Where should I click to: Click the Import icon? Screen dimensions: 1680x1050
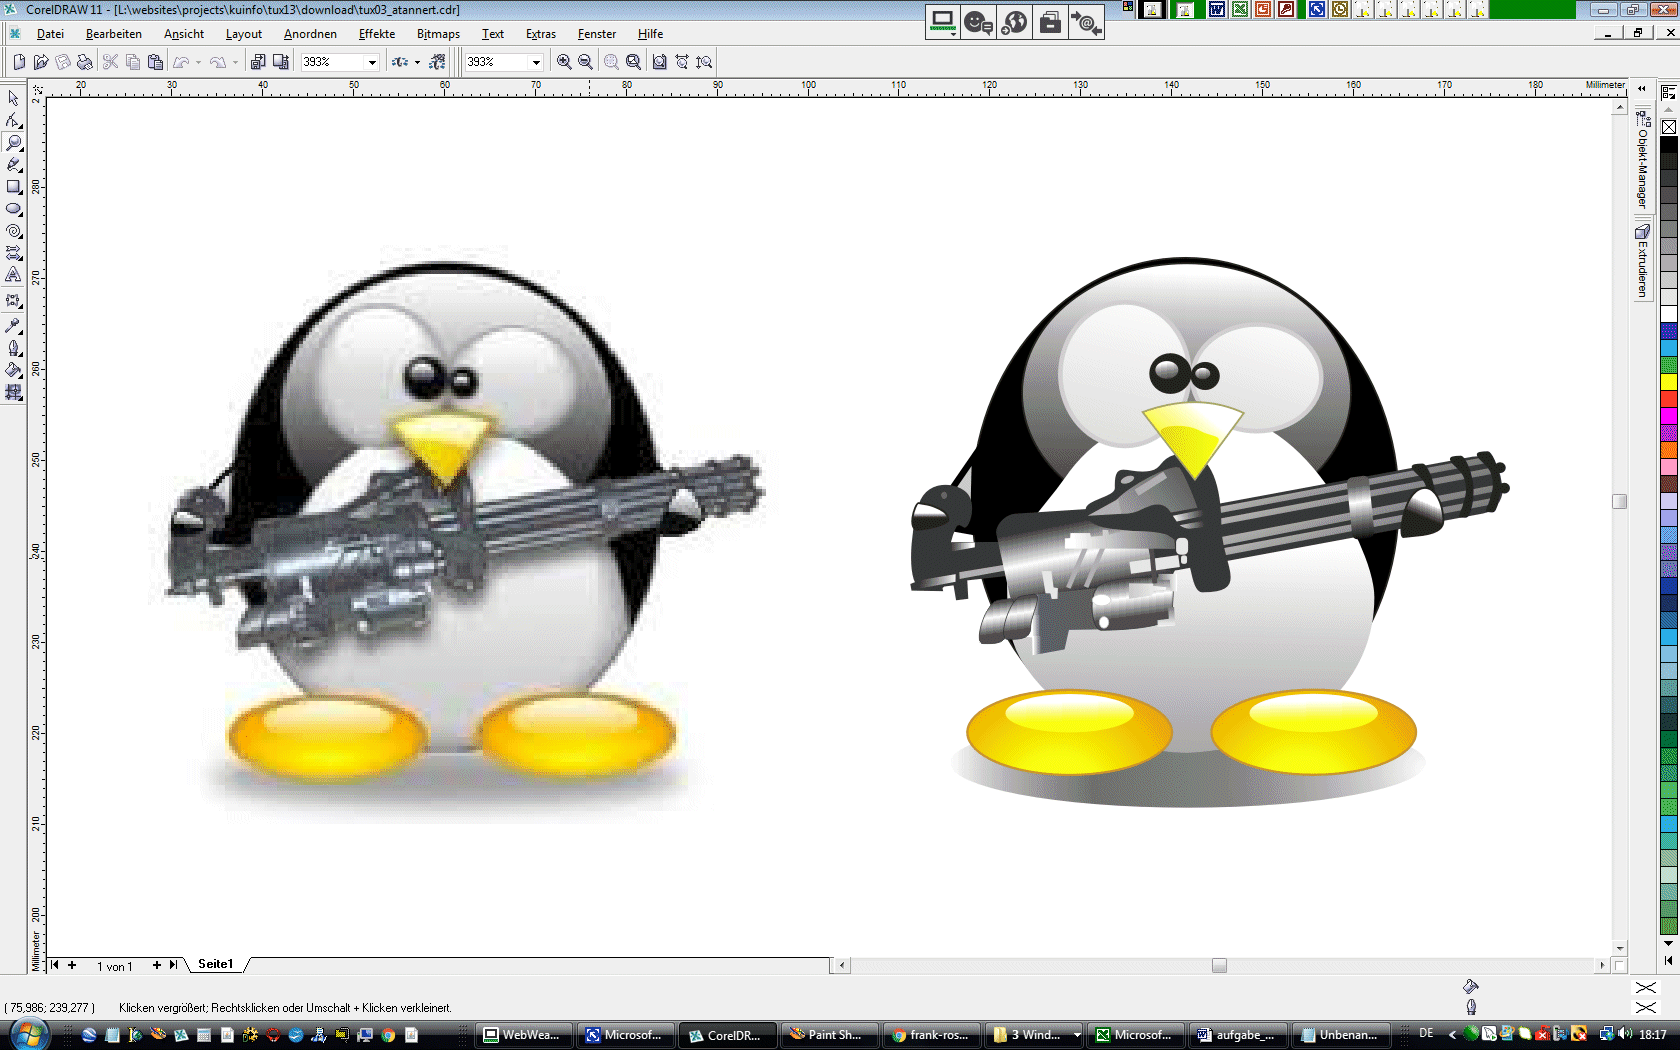(258, 62)
